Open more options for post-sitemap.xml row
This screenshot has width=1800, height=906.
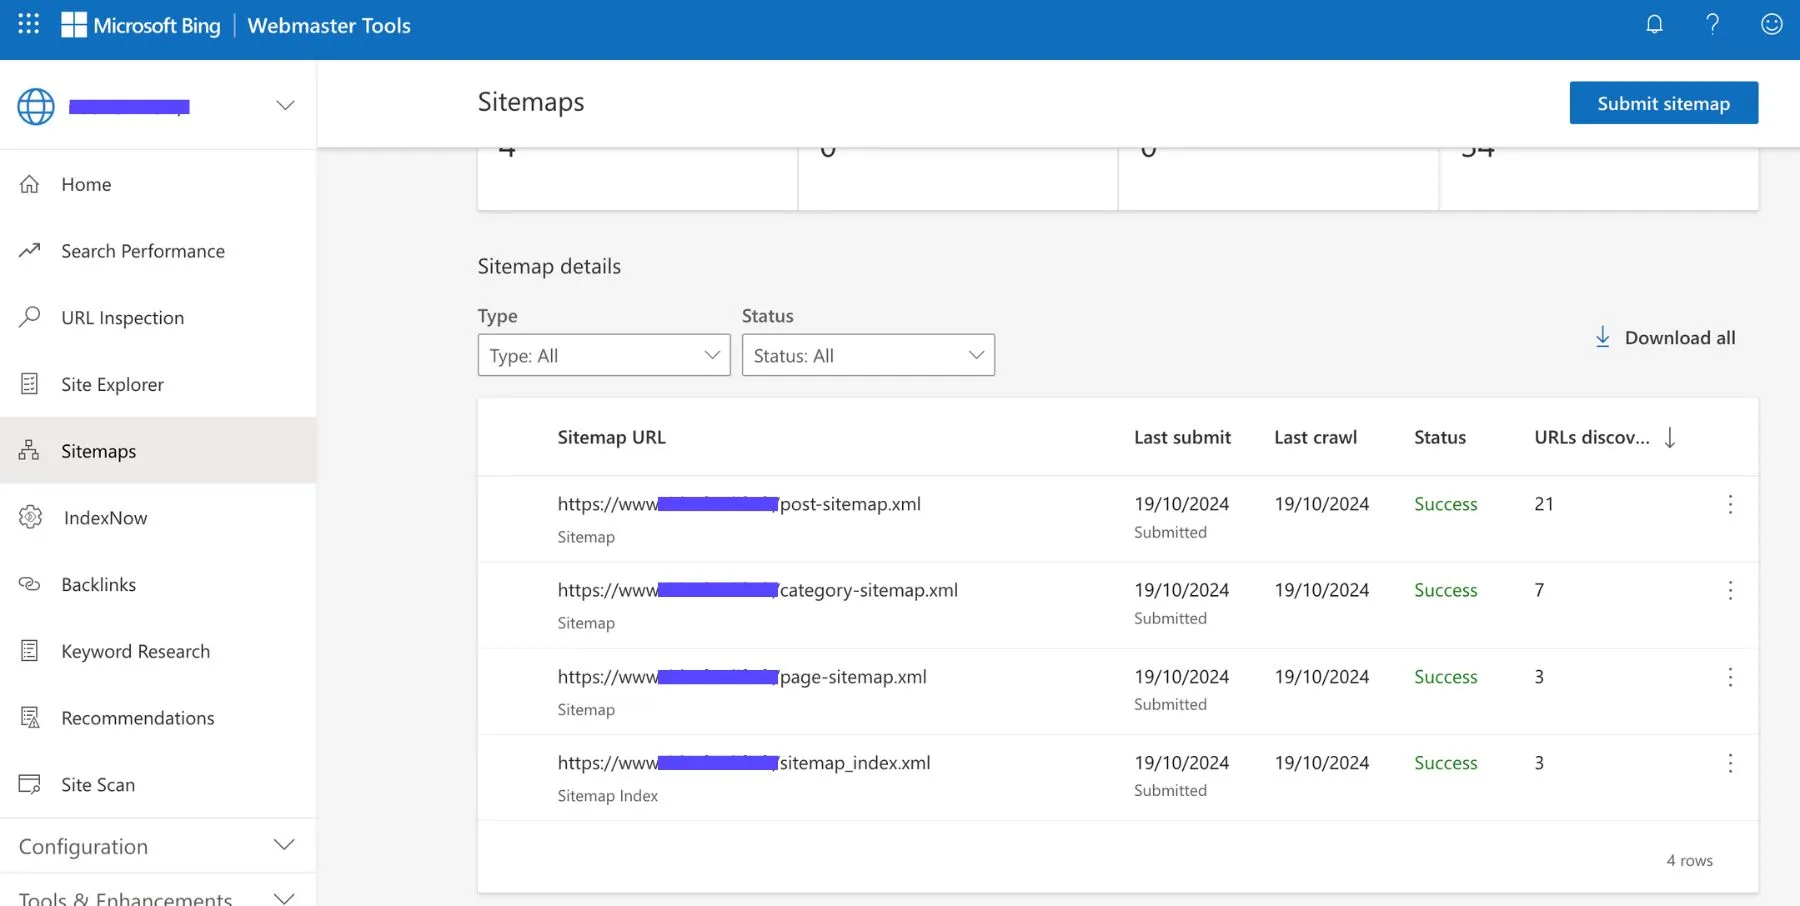(1730, 504)
